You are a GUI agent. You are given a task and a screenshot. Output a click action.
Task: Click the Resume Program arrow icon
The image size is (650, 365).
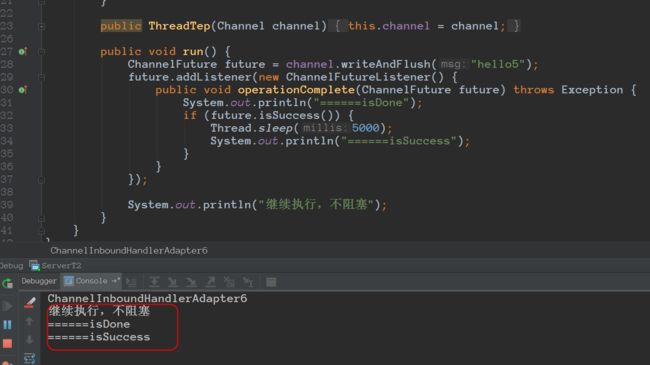click(x=7, y=306)
